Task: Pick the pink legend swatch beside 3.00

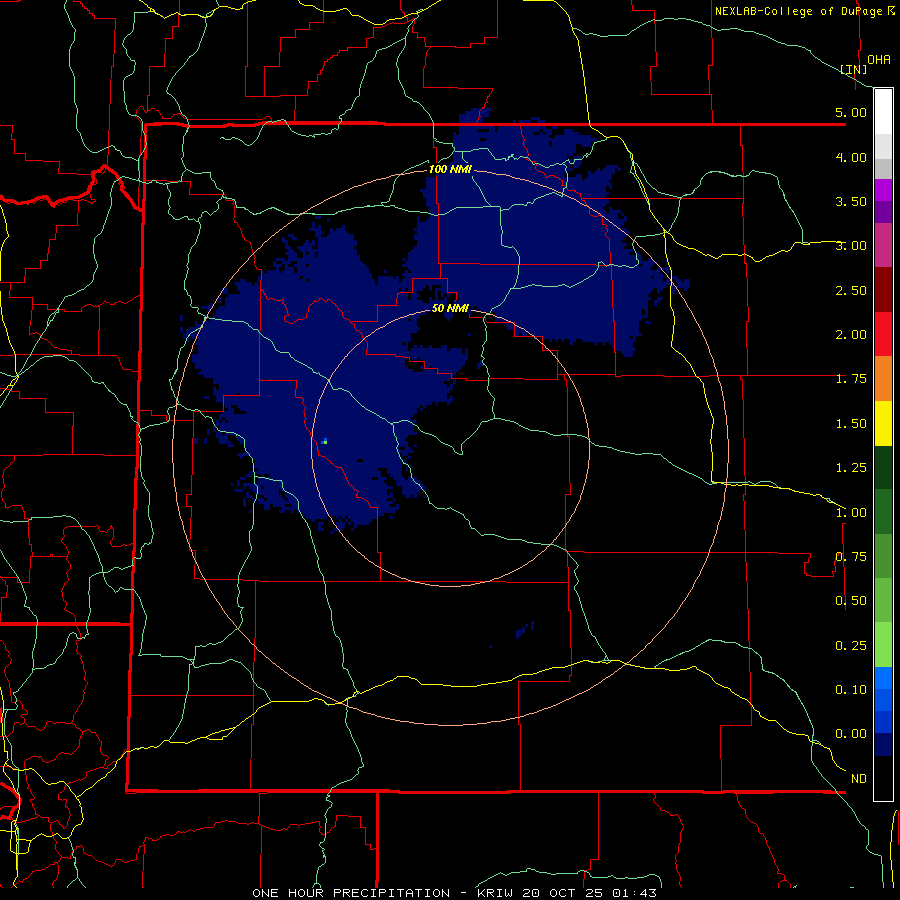Action: (x=883, y=246)
